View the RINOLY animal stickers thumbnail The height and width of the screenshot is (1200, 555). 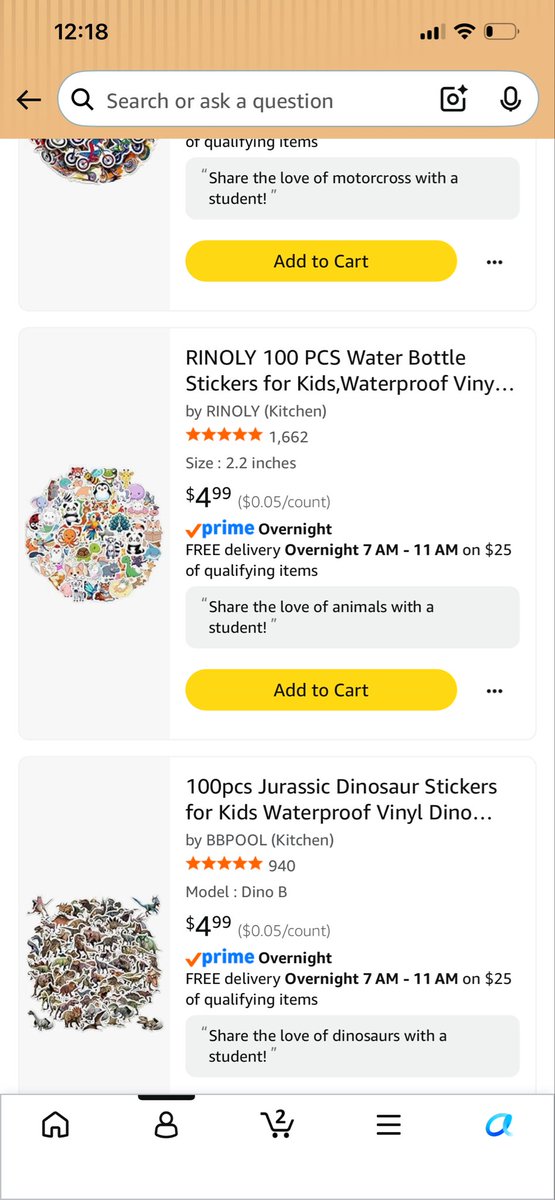coord(95,533)
